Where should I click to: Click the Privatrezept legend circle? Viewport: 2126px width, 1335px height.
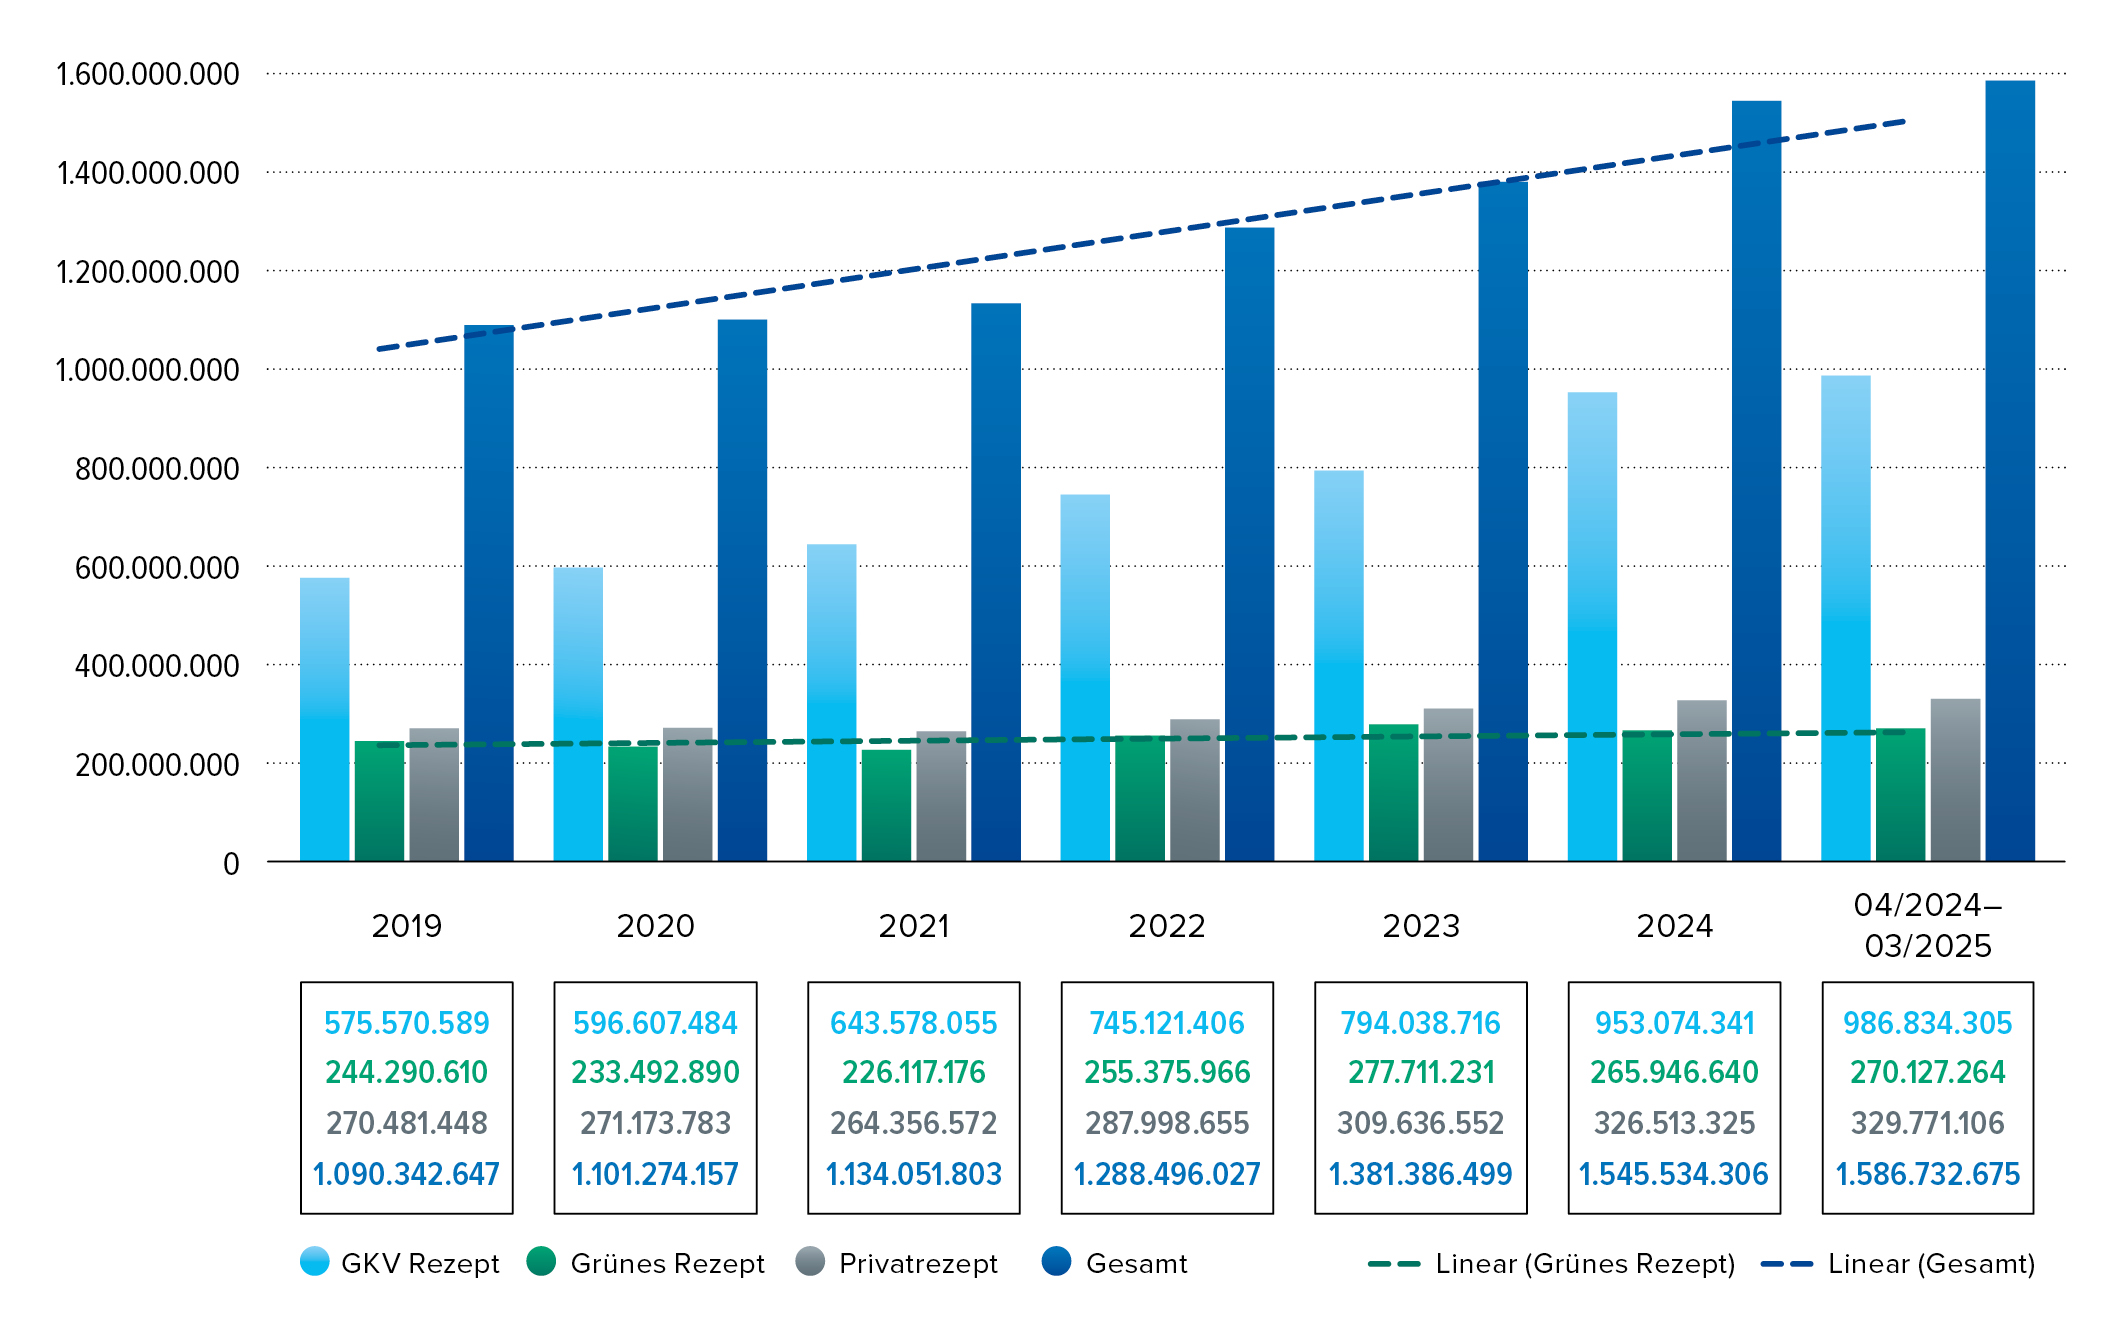coord(810,1261)
